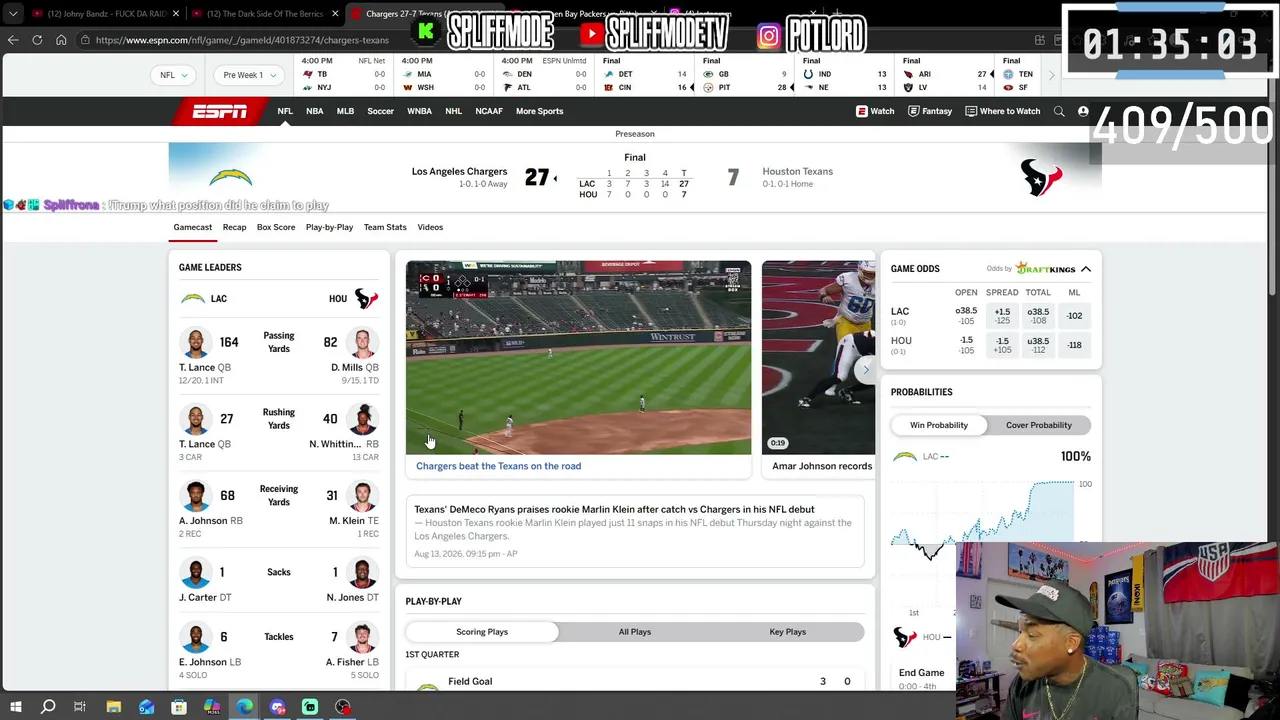Viewport: 1280px width, 720px height.
Task: Select the Cover Probability toggle
Action: [1039, 425]
